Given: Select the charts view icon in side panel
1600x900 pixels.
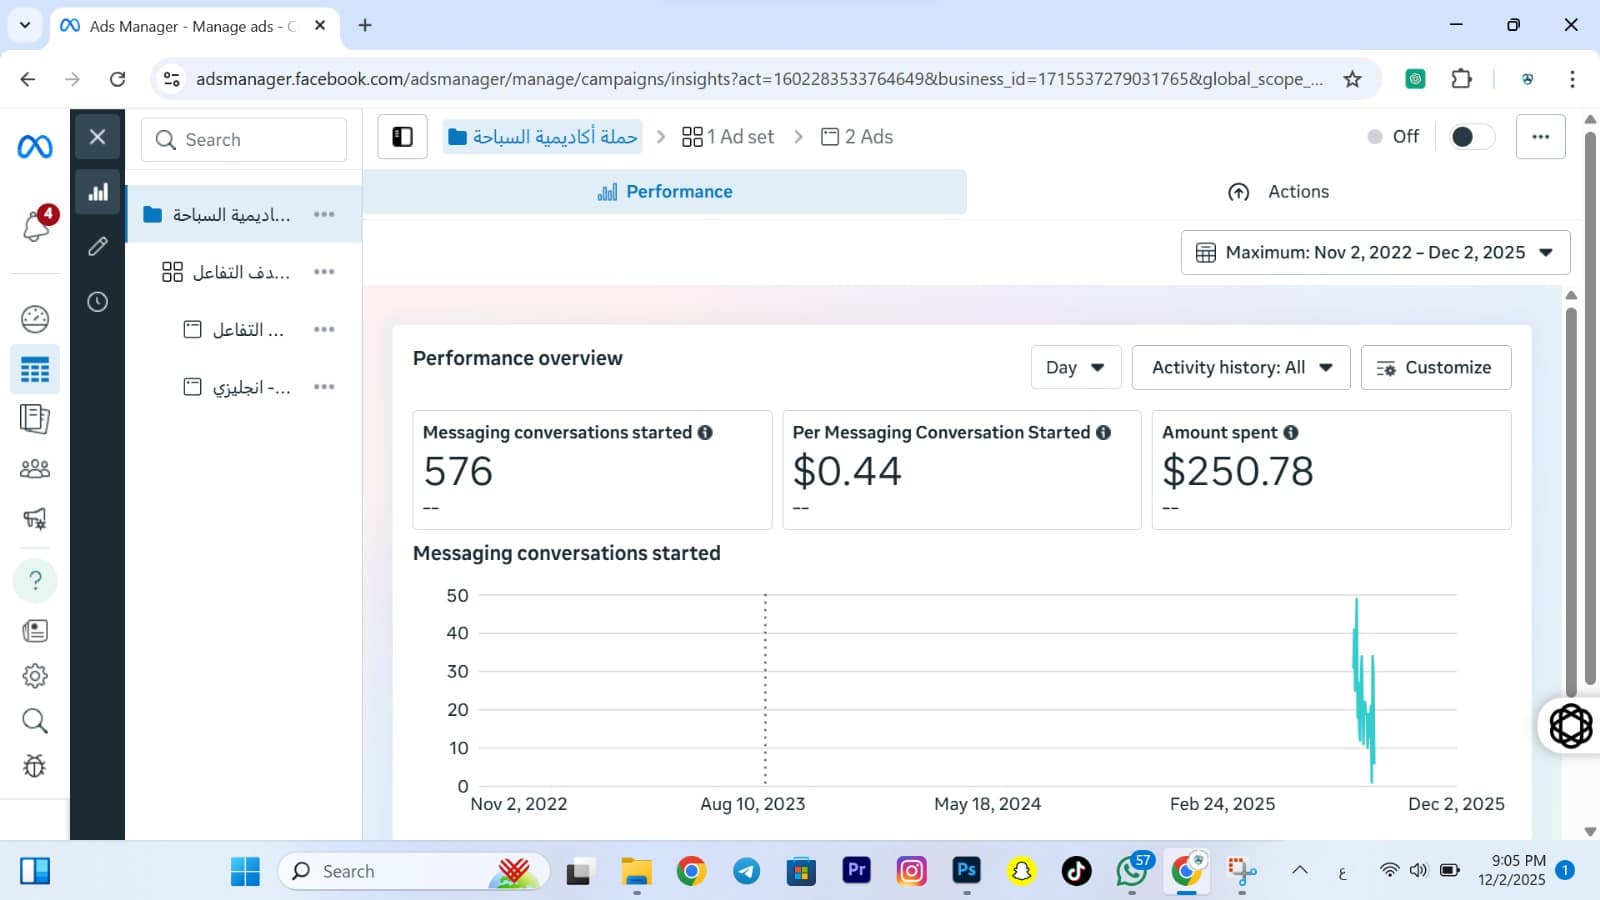Looking at the screenshot, I should [x=97, y=192].
